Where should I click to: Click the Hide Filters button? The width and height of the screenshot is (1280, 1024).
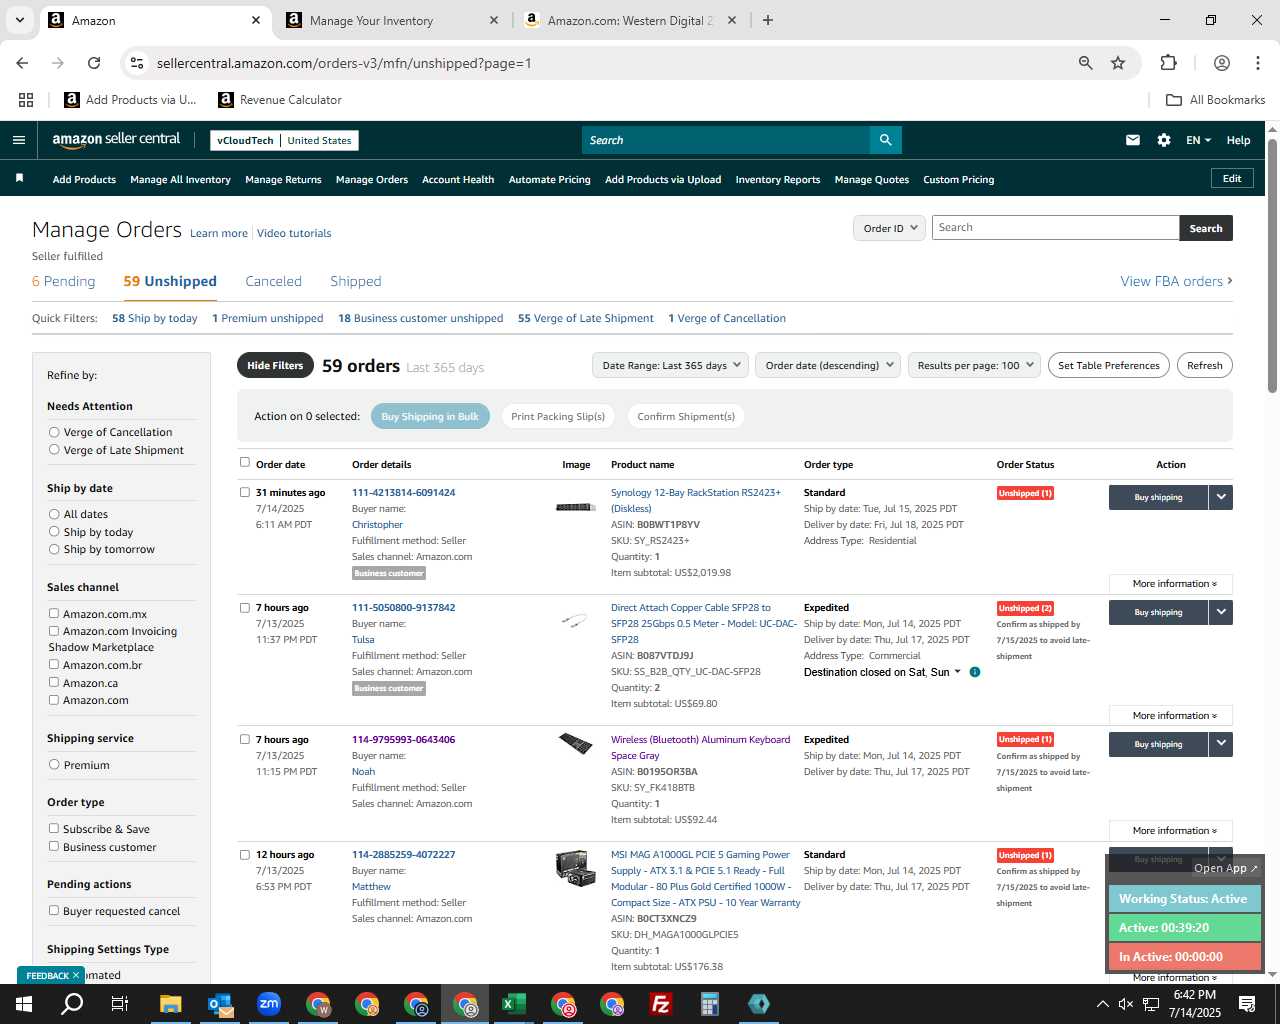(x=275, y=365)
